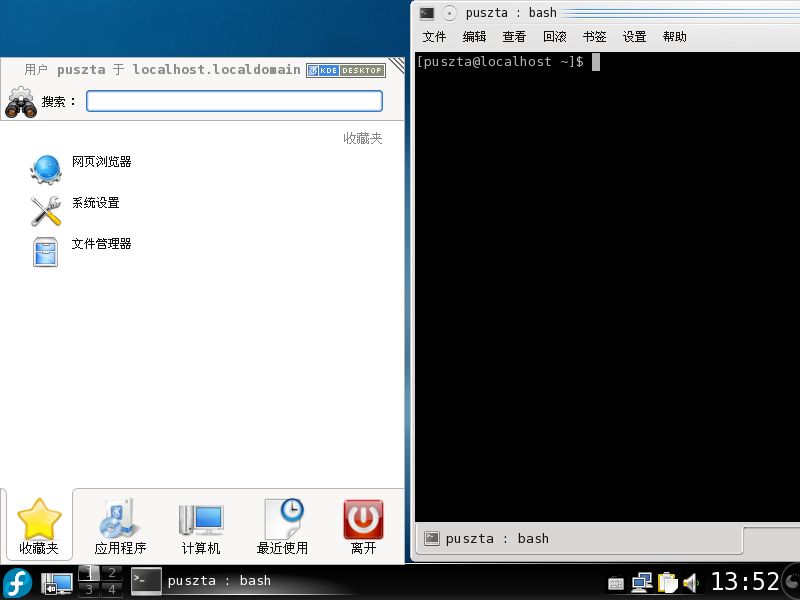The width and height of the screenshot is (800, 600).
Task: Select the 收藏夹 favorites tab
Action: pos(39,526)
